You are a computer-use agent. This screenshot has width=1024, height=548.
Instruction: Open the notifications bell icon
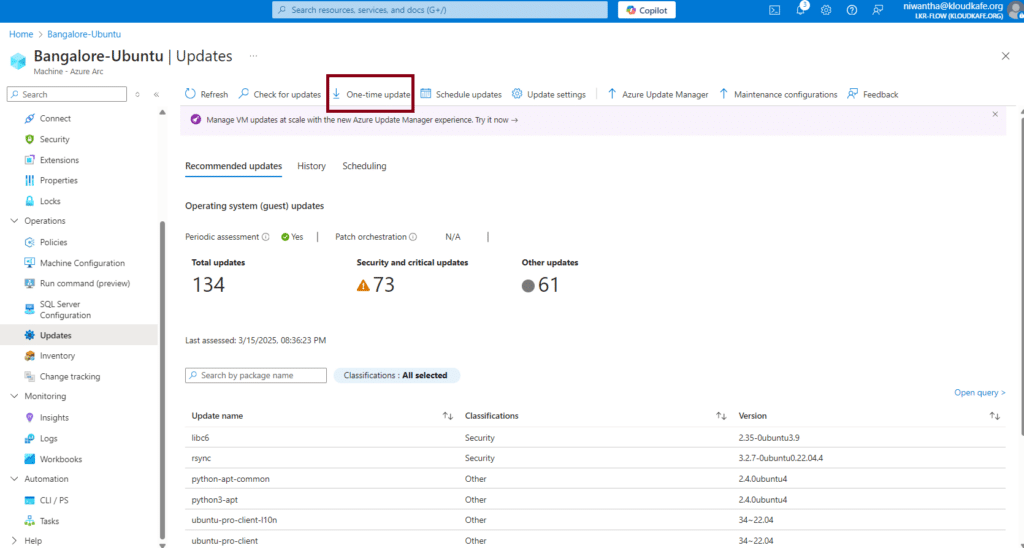(801, 10)
